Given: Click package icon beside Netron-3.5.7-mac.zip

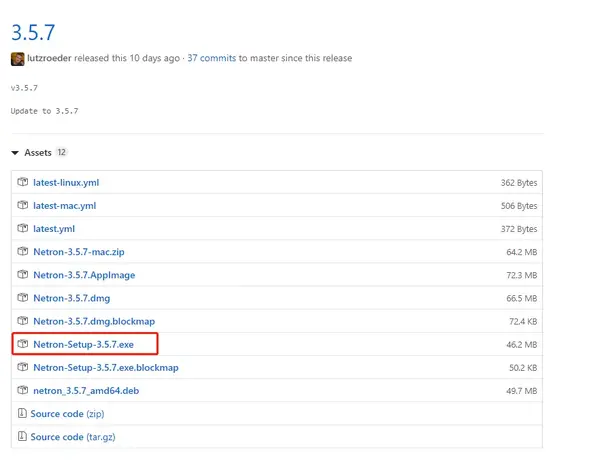Looking at the screenshot, I should (23, 252).
